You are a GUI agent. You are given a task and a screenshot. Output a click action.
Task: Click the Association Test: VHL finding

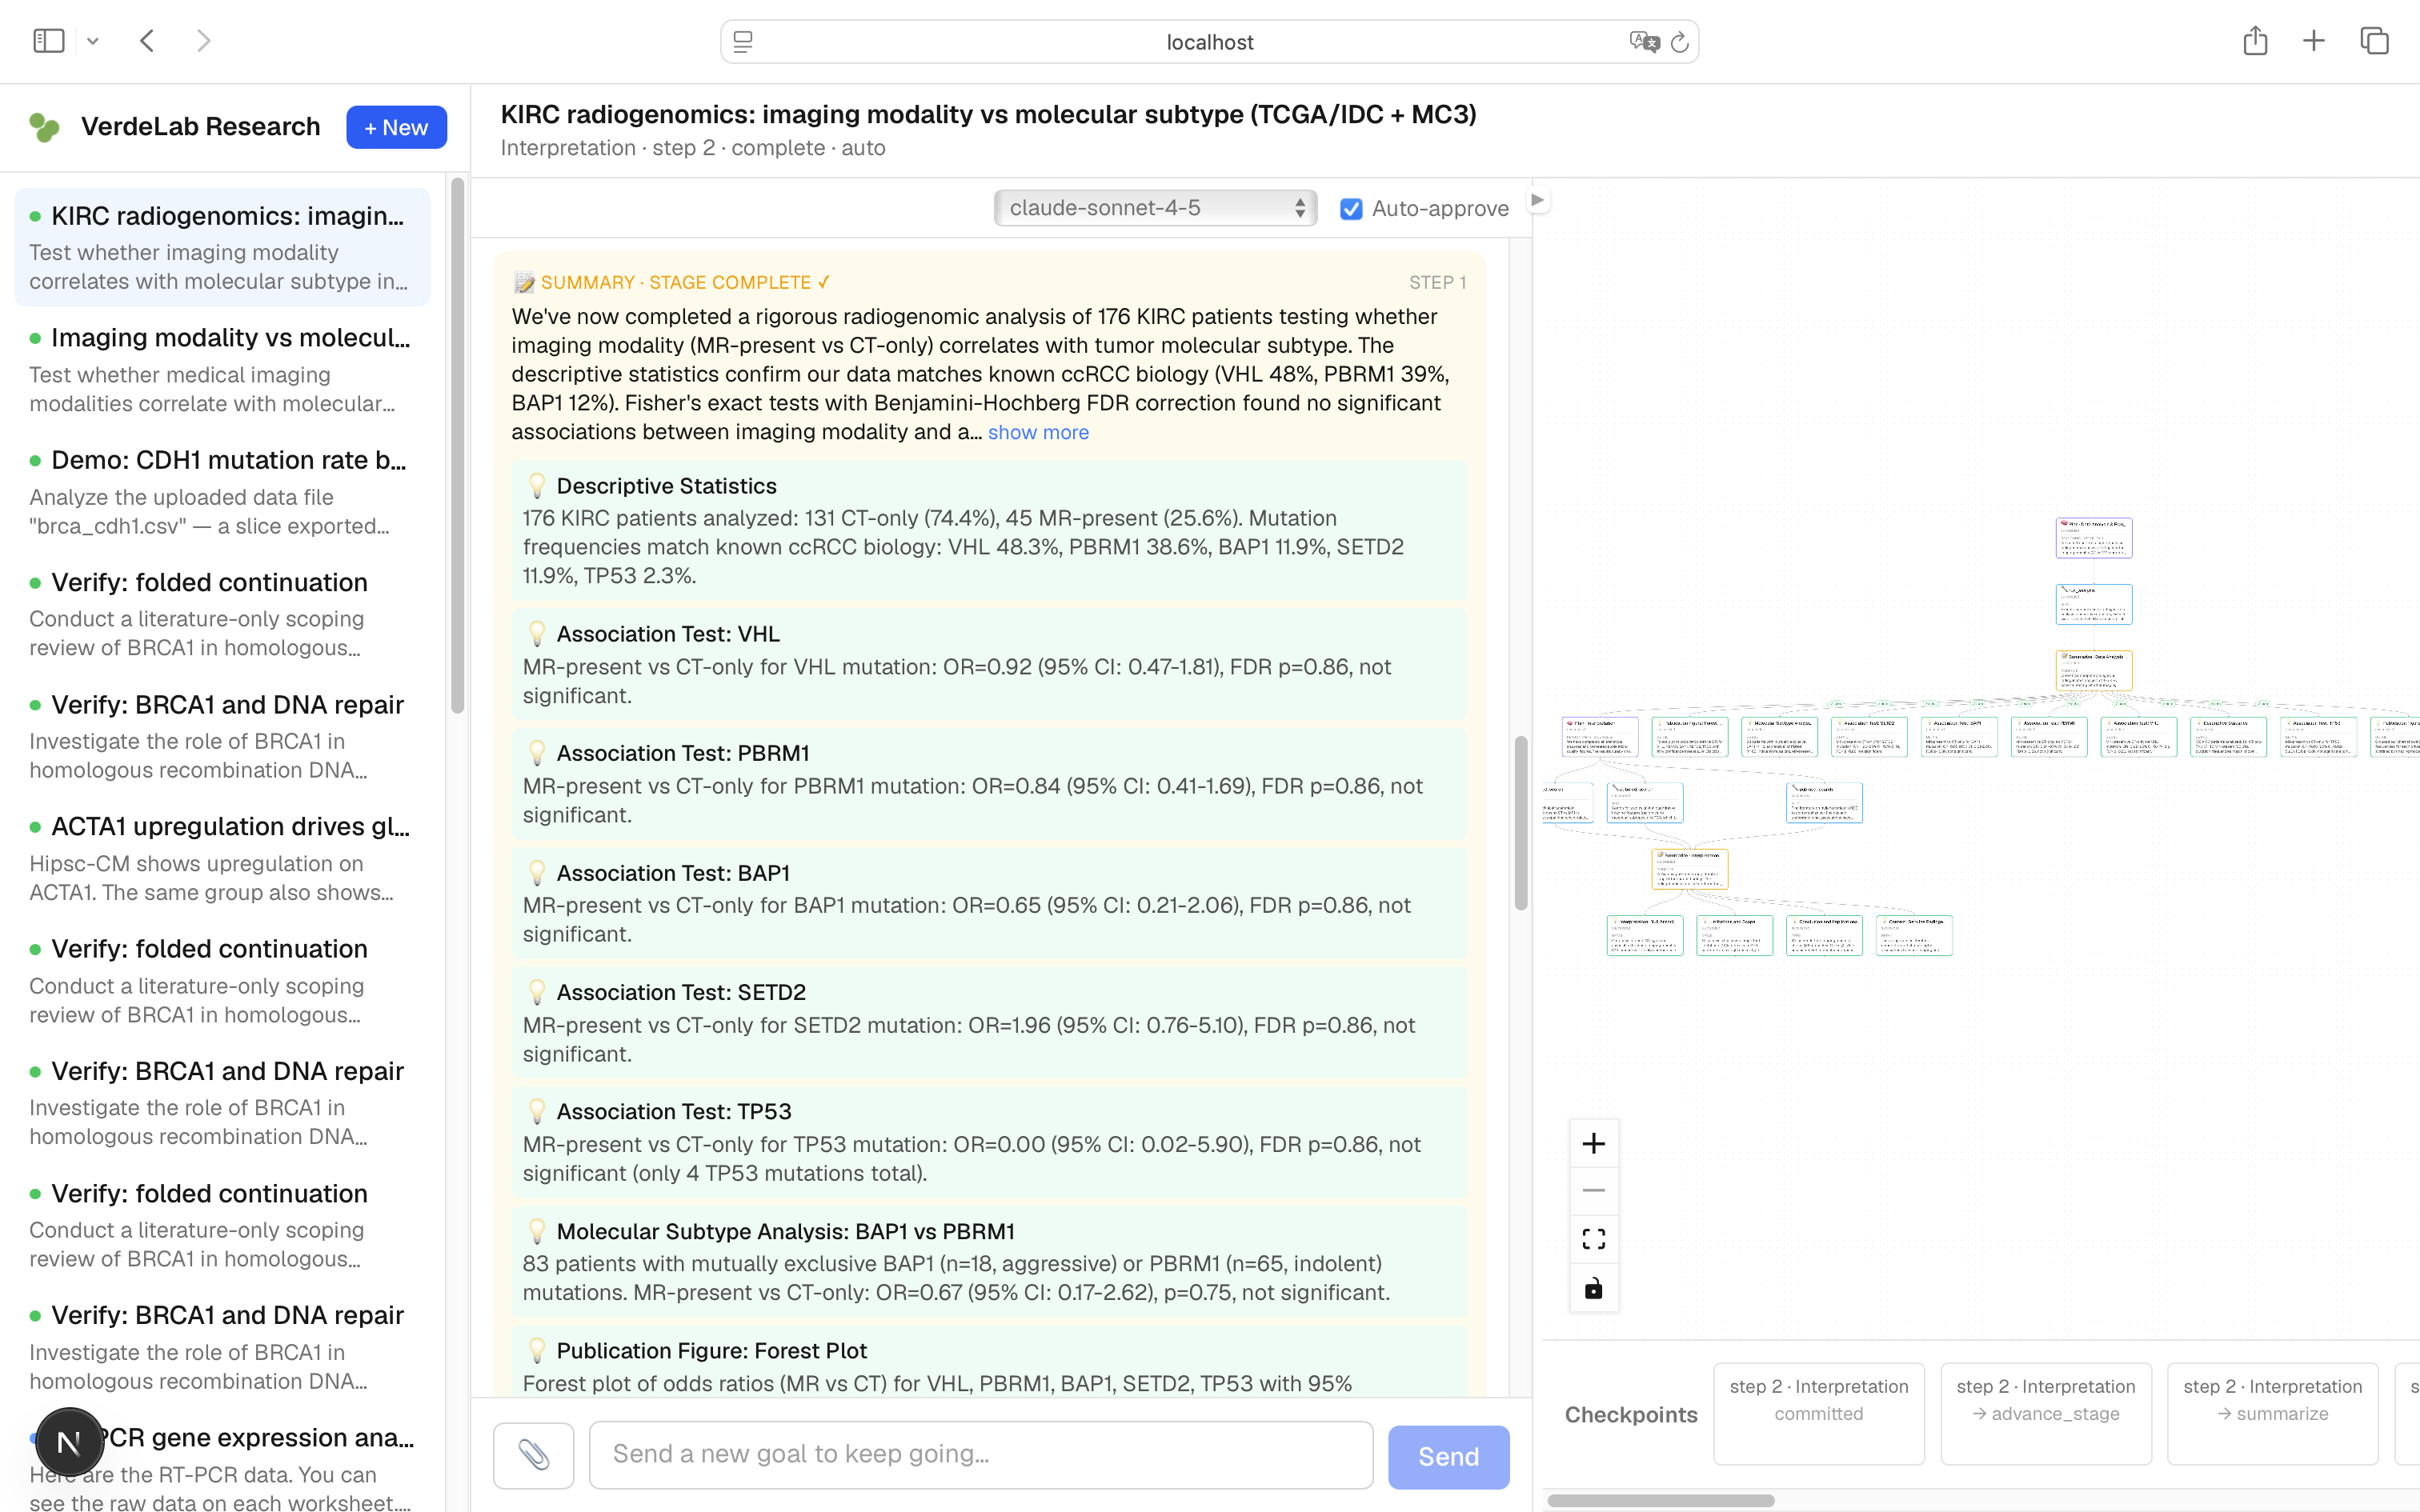989,665
